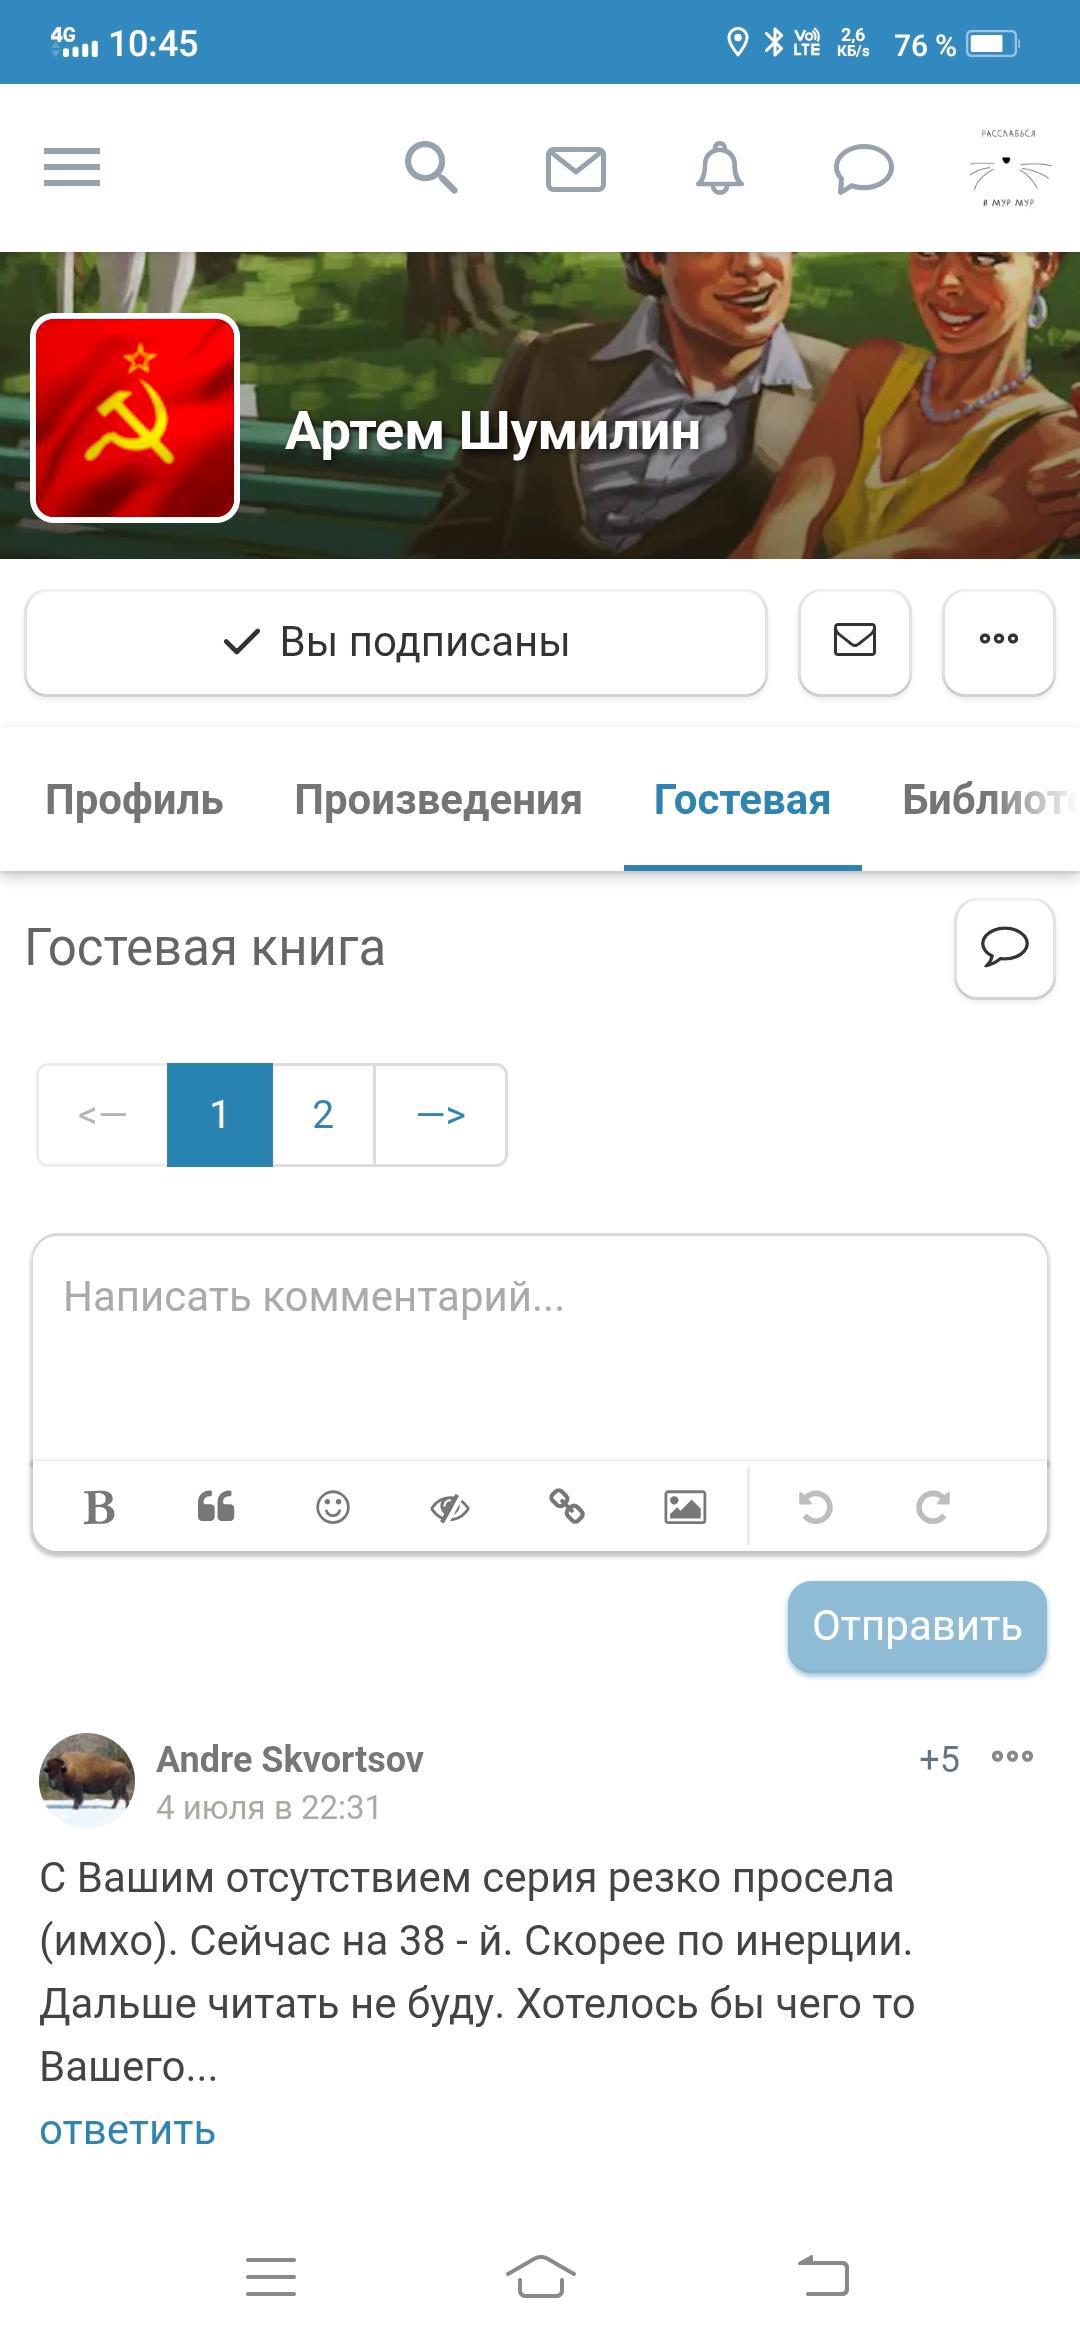The width and height of the screenshot is (1080, 2340).
Task: Open profile more-options three dots button
Action: (998, 640)
